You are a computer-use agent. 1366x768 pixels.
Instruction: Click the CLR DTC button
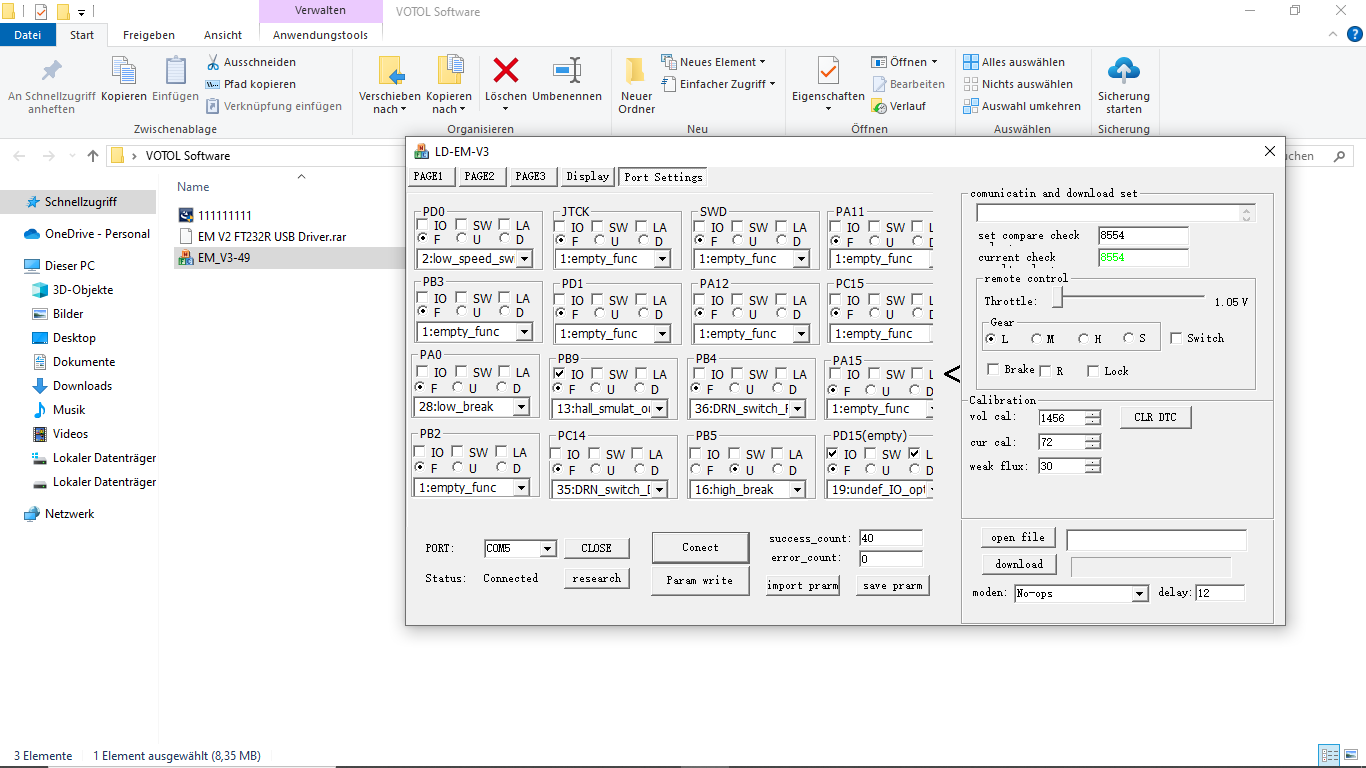pyautogui.click(x=1155, y=418)
